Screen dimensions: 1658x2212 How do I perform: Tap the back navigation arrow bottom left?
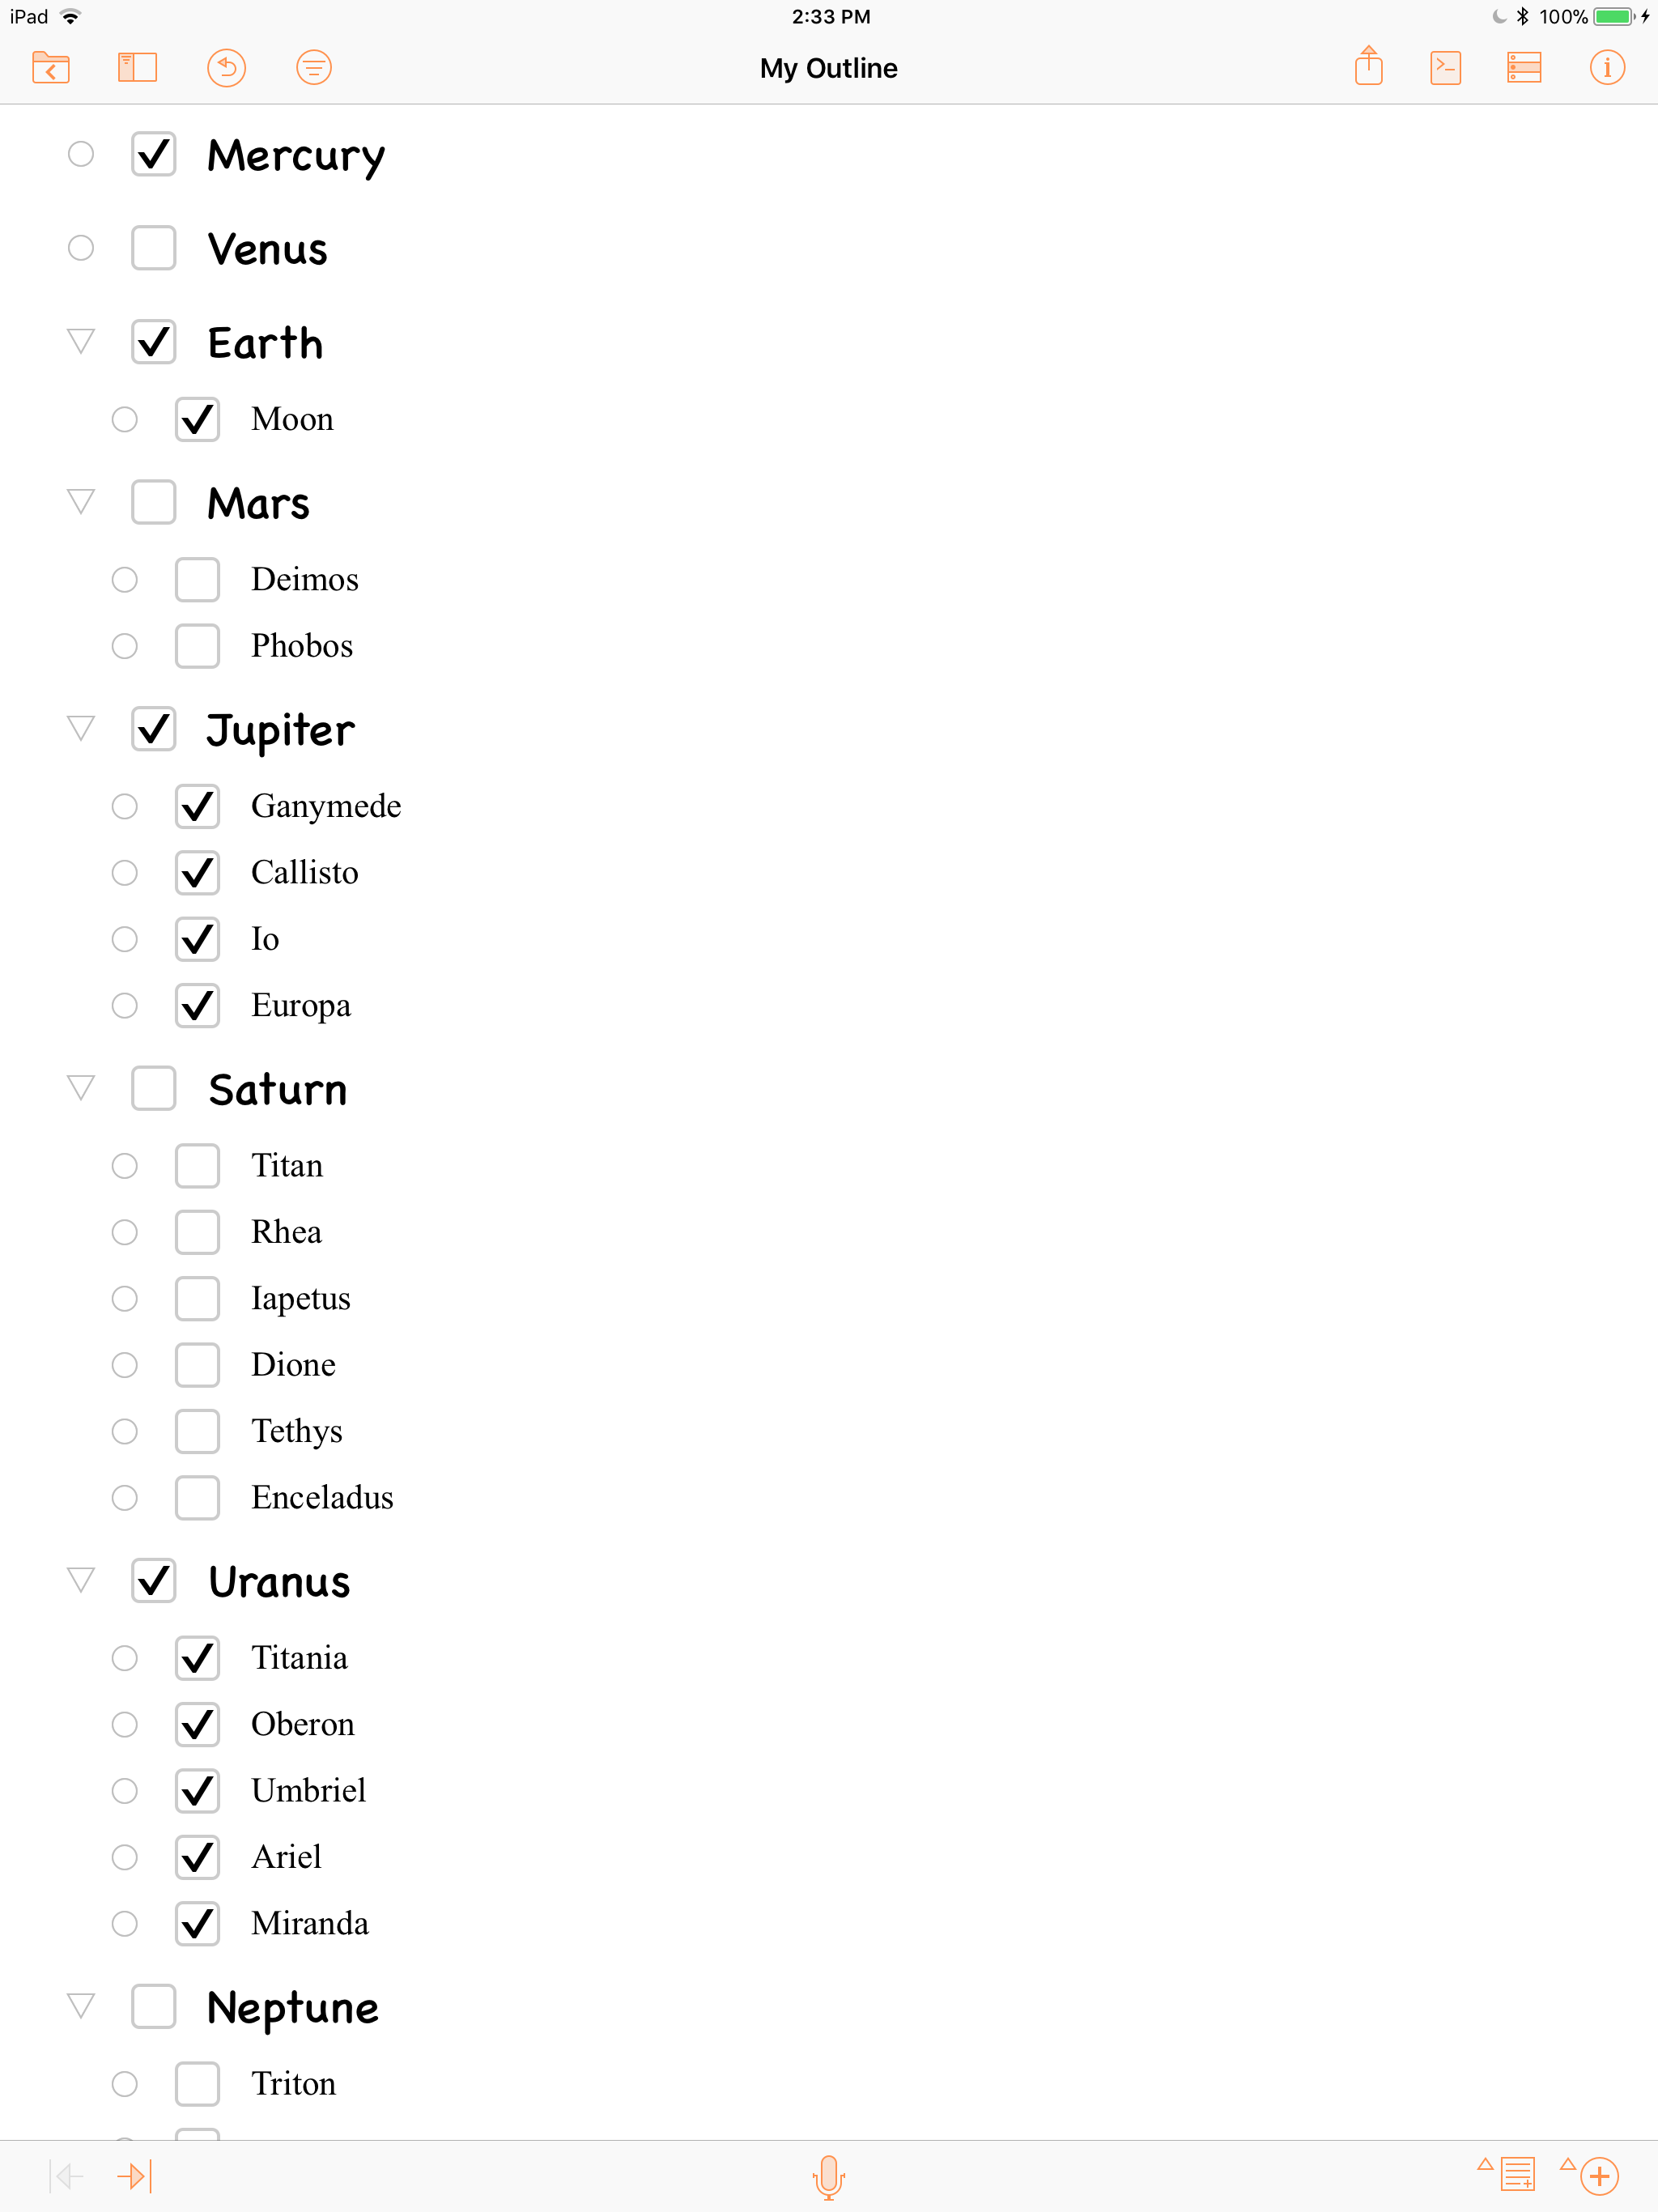[x=66, y=2176]
